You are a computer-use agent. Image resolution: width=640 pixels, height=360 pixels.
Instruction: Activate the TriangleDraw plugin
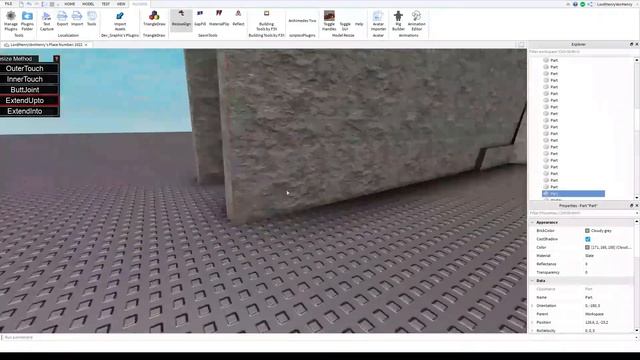coord(154,19)
